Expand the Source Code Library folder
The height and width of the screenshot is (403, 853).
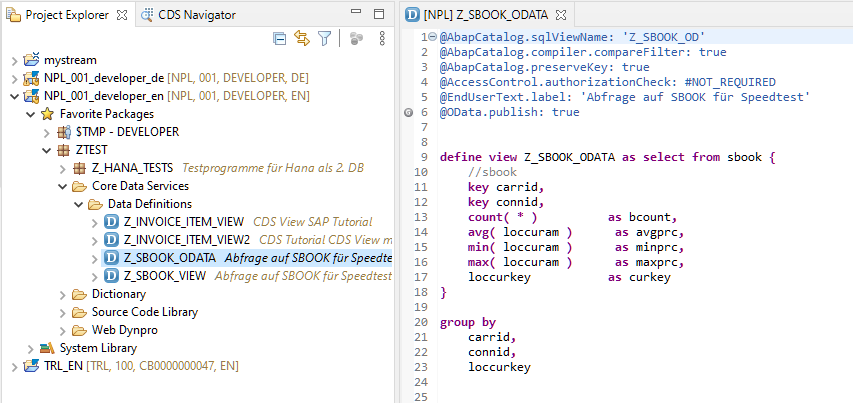pos(63,312)
